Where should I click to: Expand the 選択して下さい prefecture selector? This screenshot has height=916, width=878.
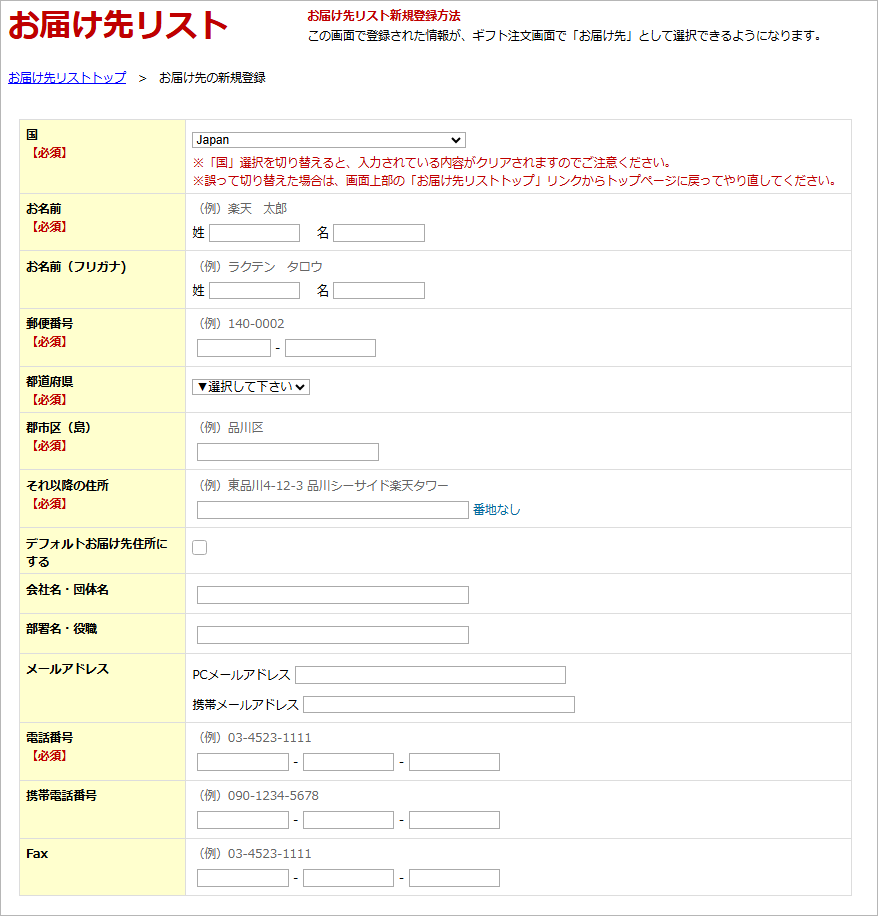click(251, 385)
